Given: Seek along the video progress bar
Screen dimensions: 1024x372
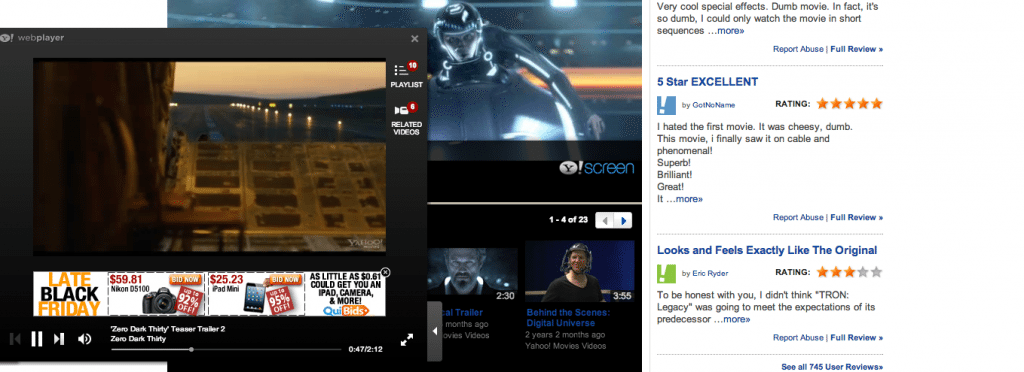Looking at the screenshot, I should point(226,350).
